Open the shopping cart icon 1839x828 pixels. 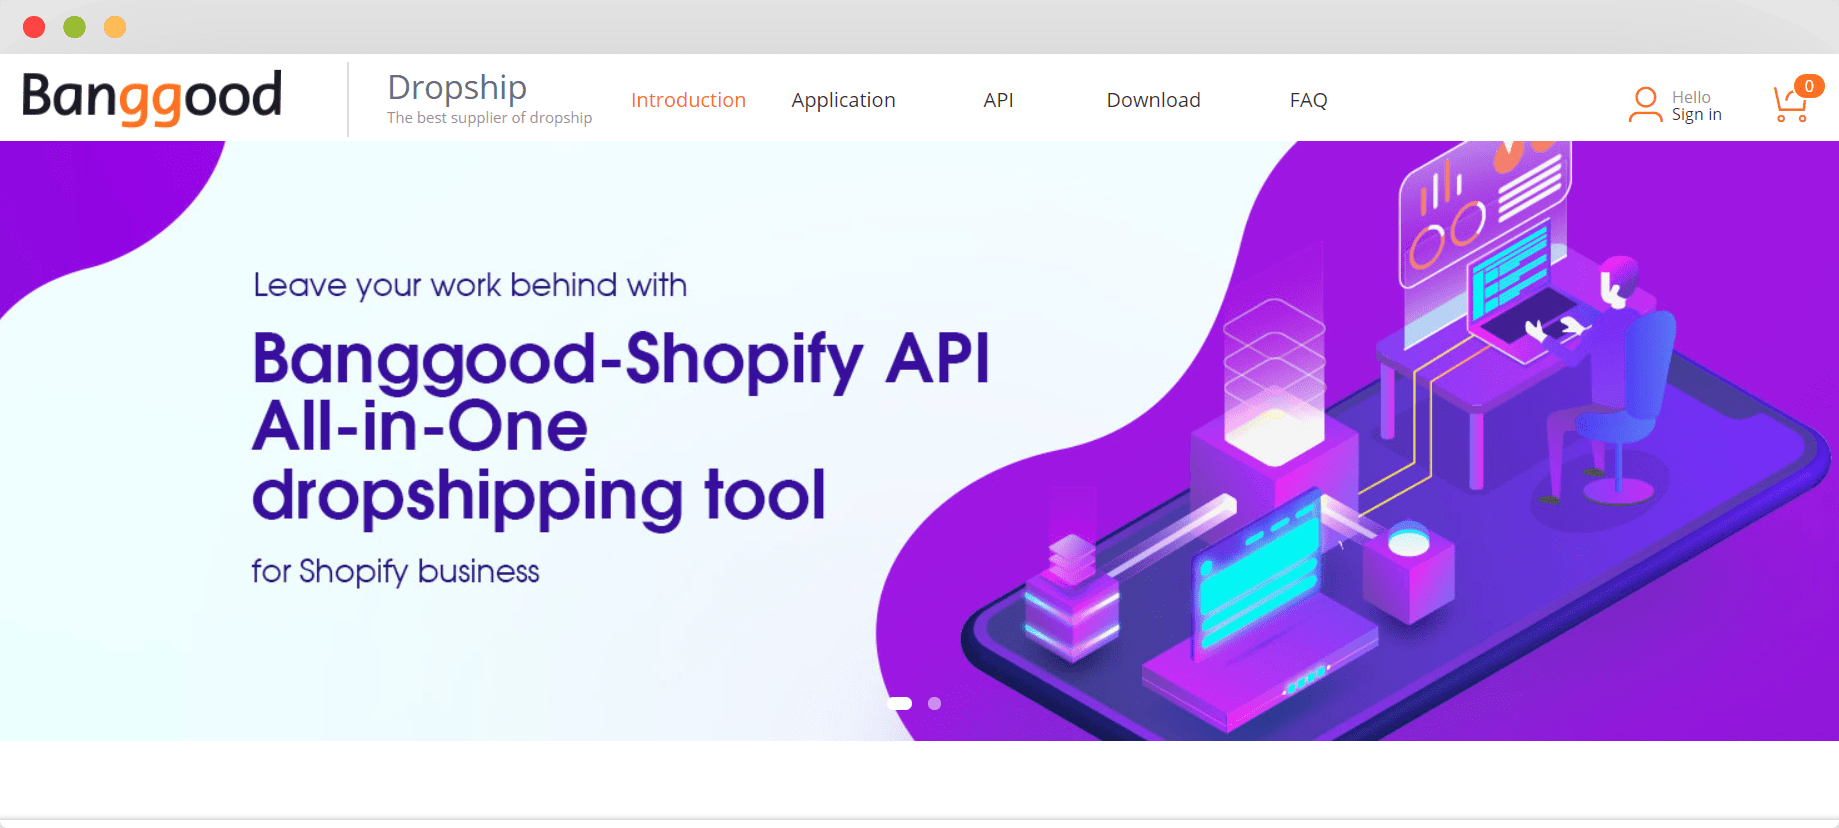tap(1790, 104)
